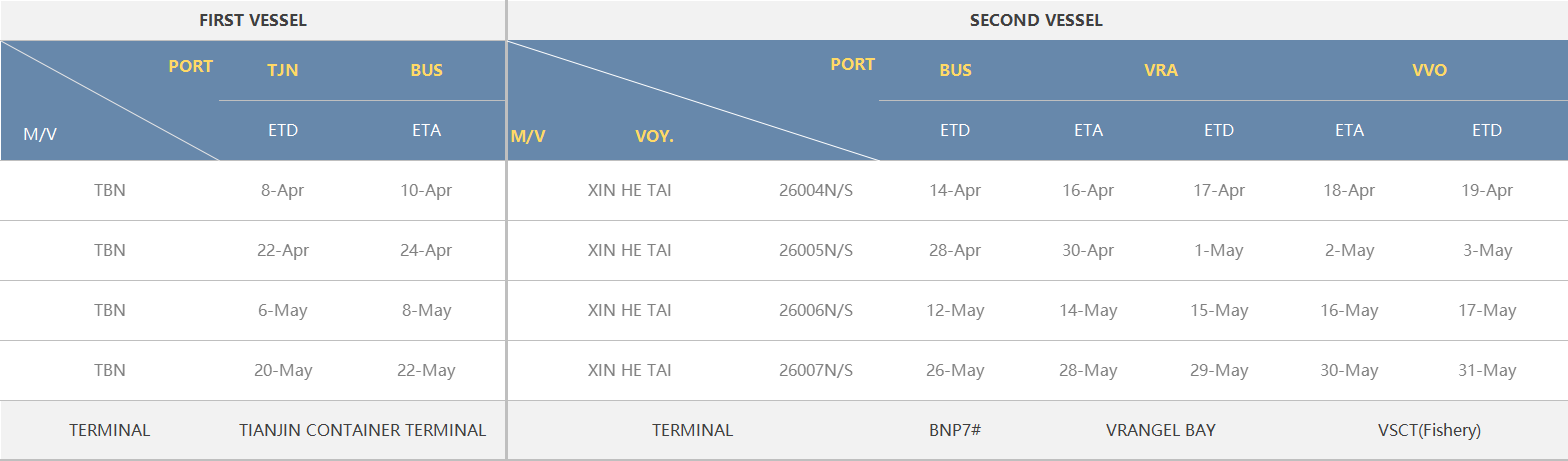This screenshot has height=461, width=1568.
Task: Click voyage number 26005N/S
Action: [815, 250]
